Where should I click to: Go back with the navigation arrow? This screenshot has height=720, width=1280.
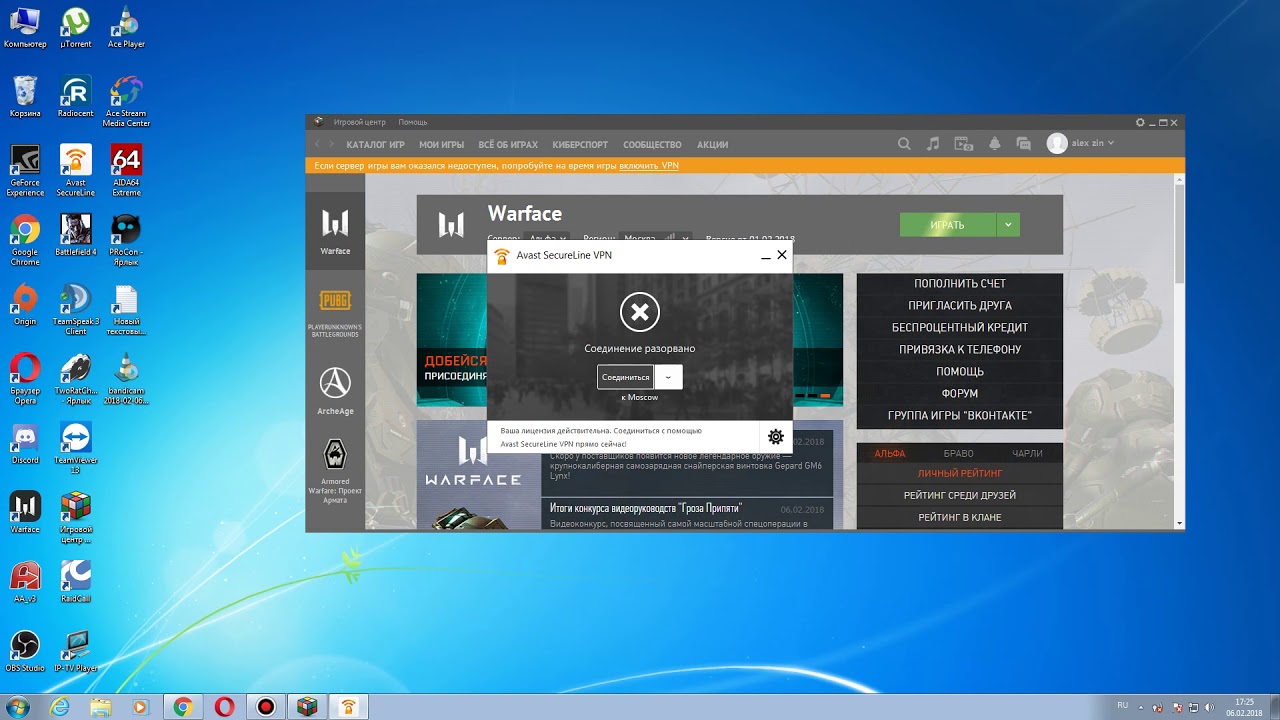pos(318,144)
